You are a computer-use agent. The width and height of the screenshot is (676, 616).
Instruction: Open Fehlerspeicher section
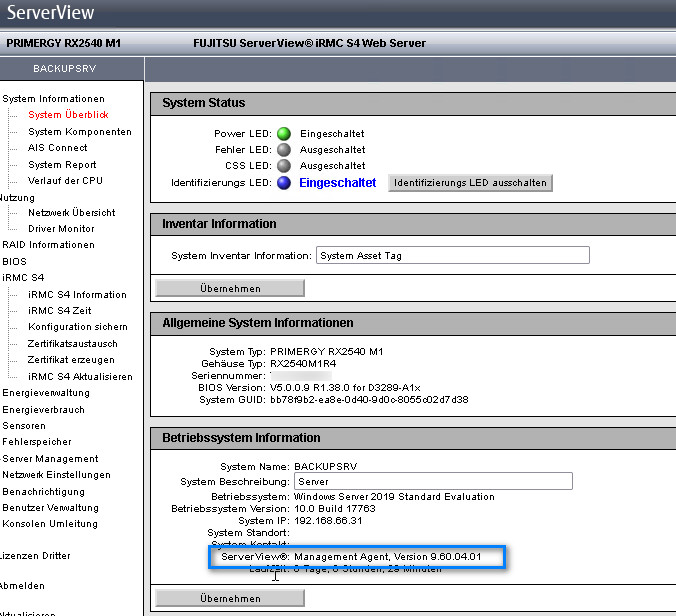[x=37, y=442]
